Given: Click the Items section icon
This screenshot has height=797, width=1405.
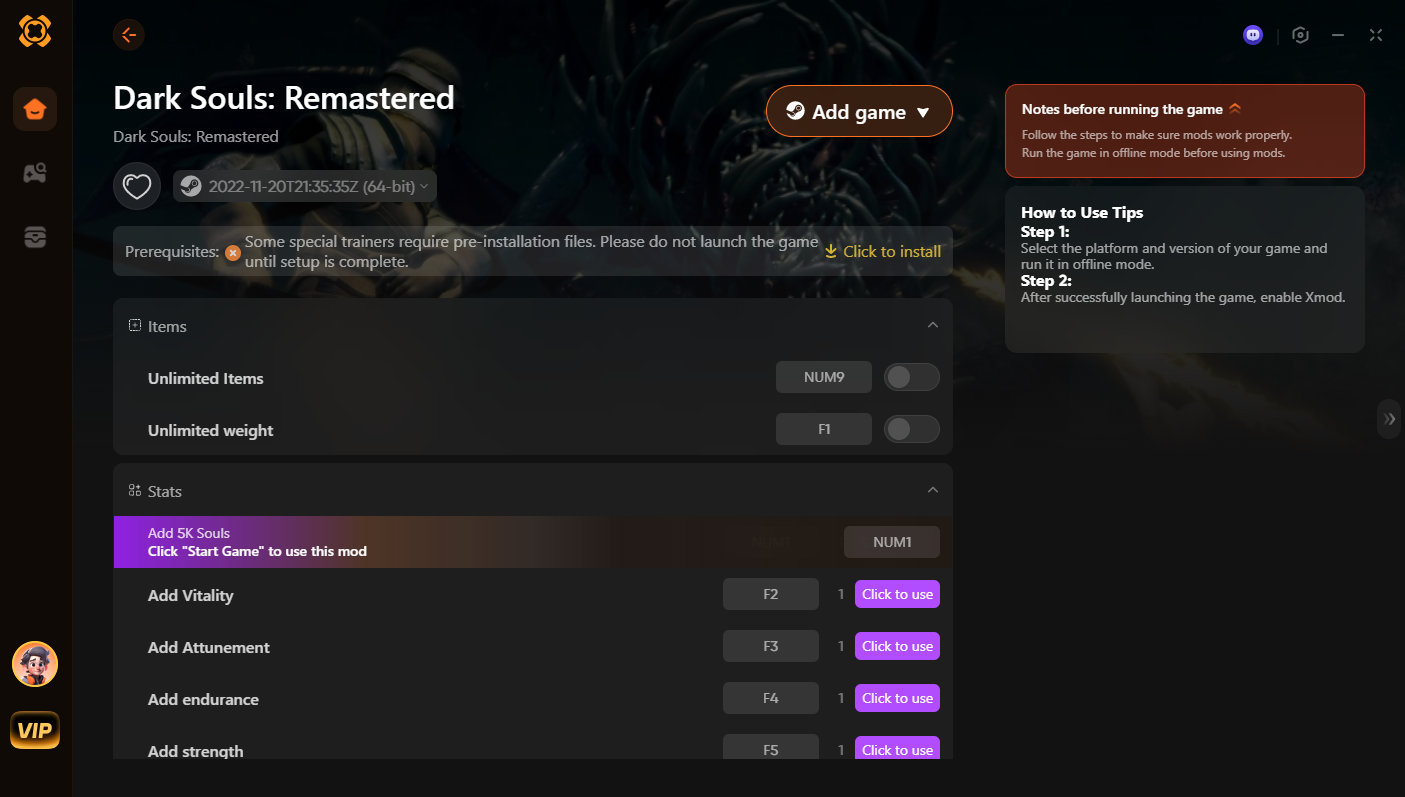Looking at the screenshot, I should coord(135,326).
